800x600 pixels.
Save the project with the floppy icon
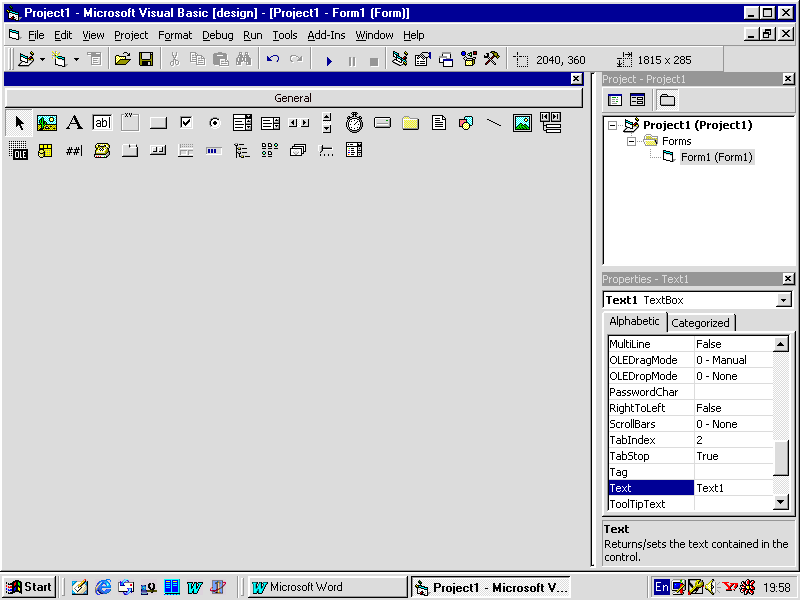point(146,60)
